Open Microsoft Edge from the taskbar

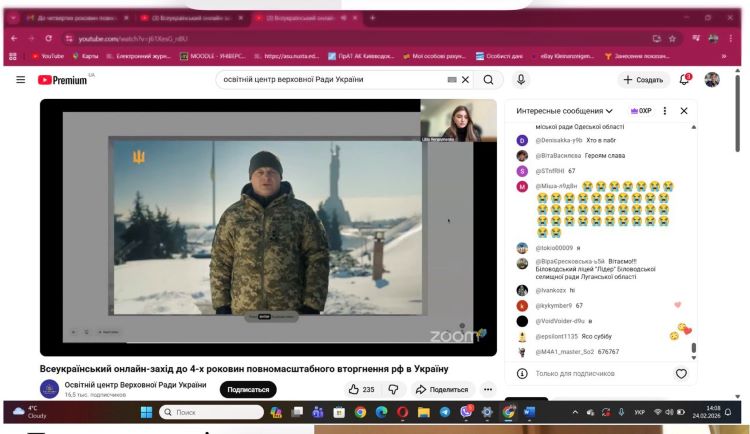(381, 412)
